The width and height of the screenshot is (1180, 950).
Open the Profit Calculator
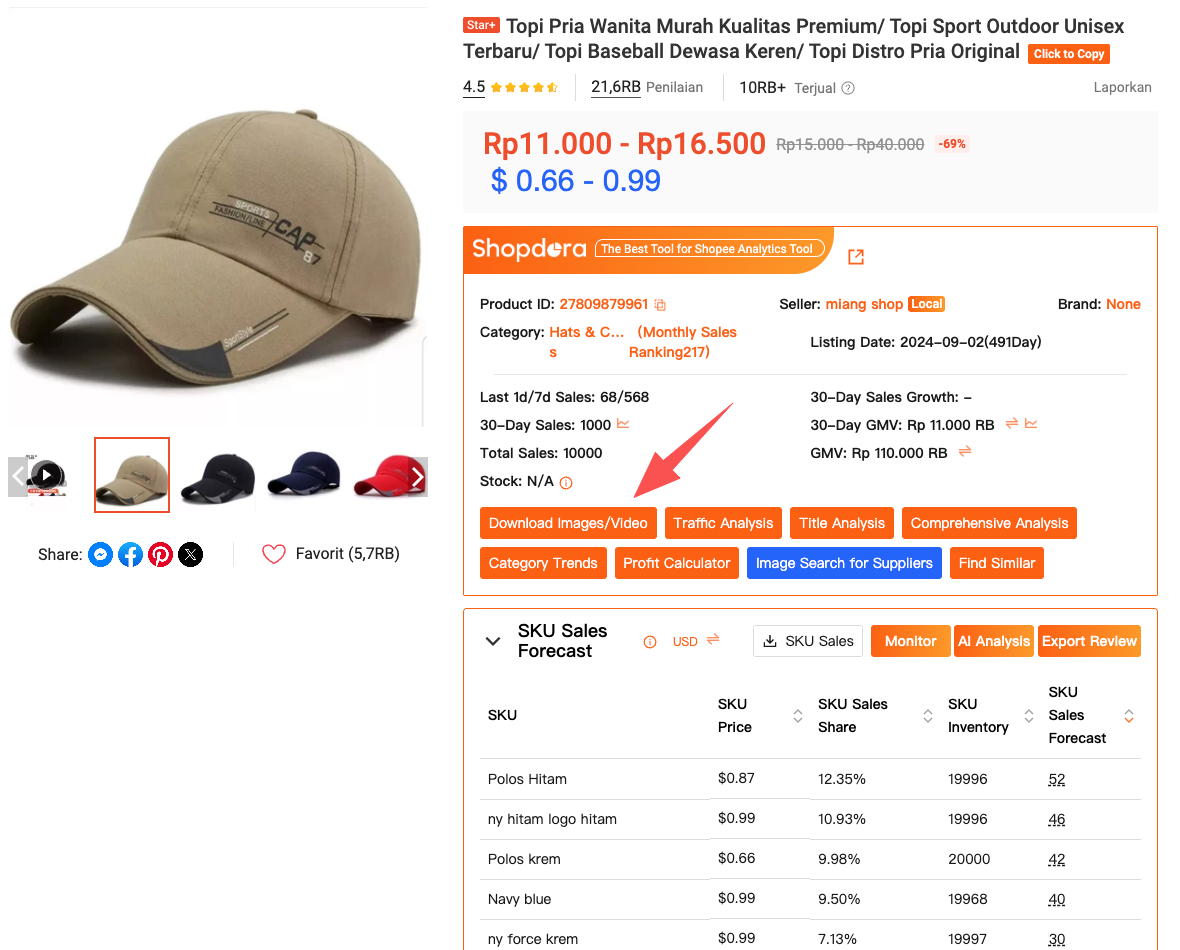click(676, 563)
